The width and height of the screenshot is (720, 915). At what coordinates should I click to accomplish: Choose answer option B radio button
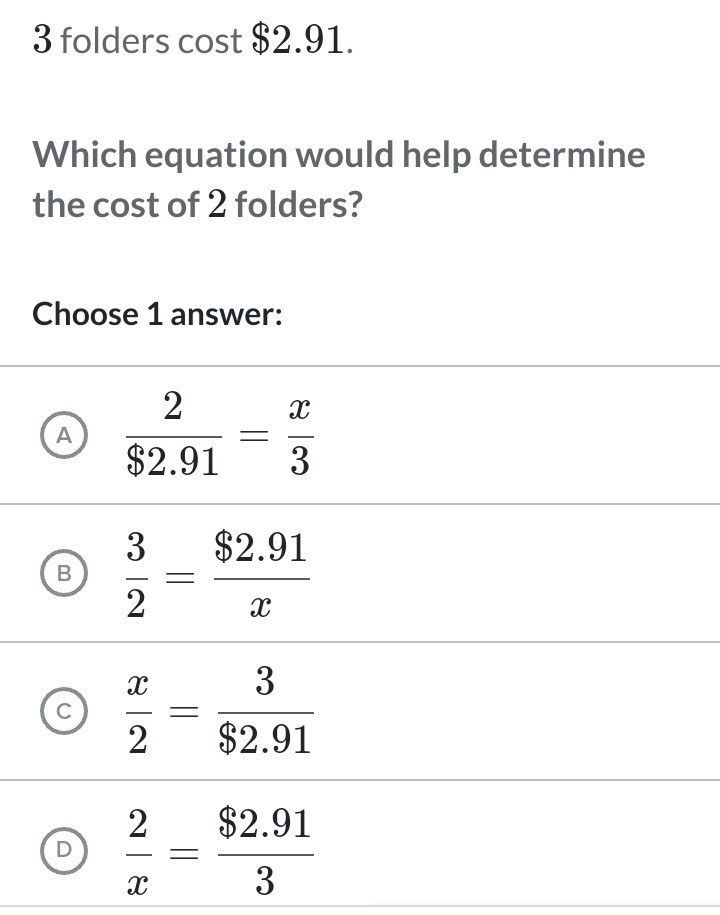pos(65,573)
